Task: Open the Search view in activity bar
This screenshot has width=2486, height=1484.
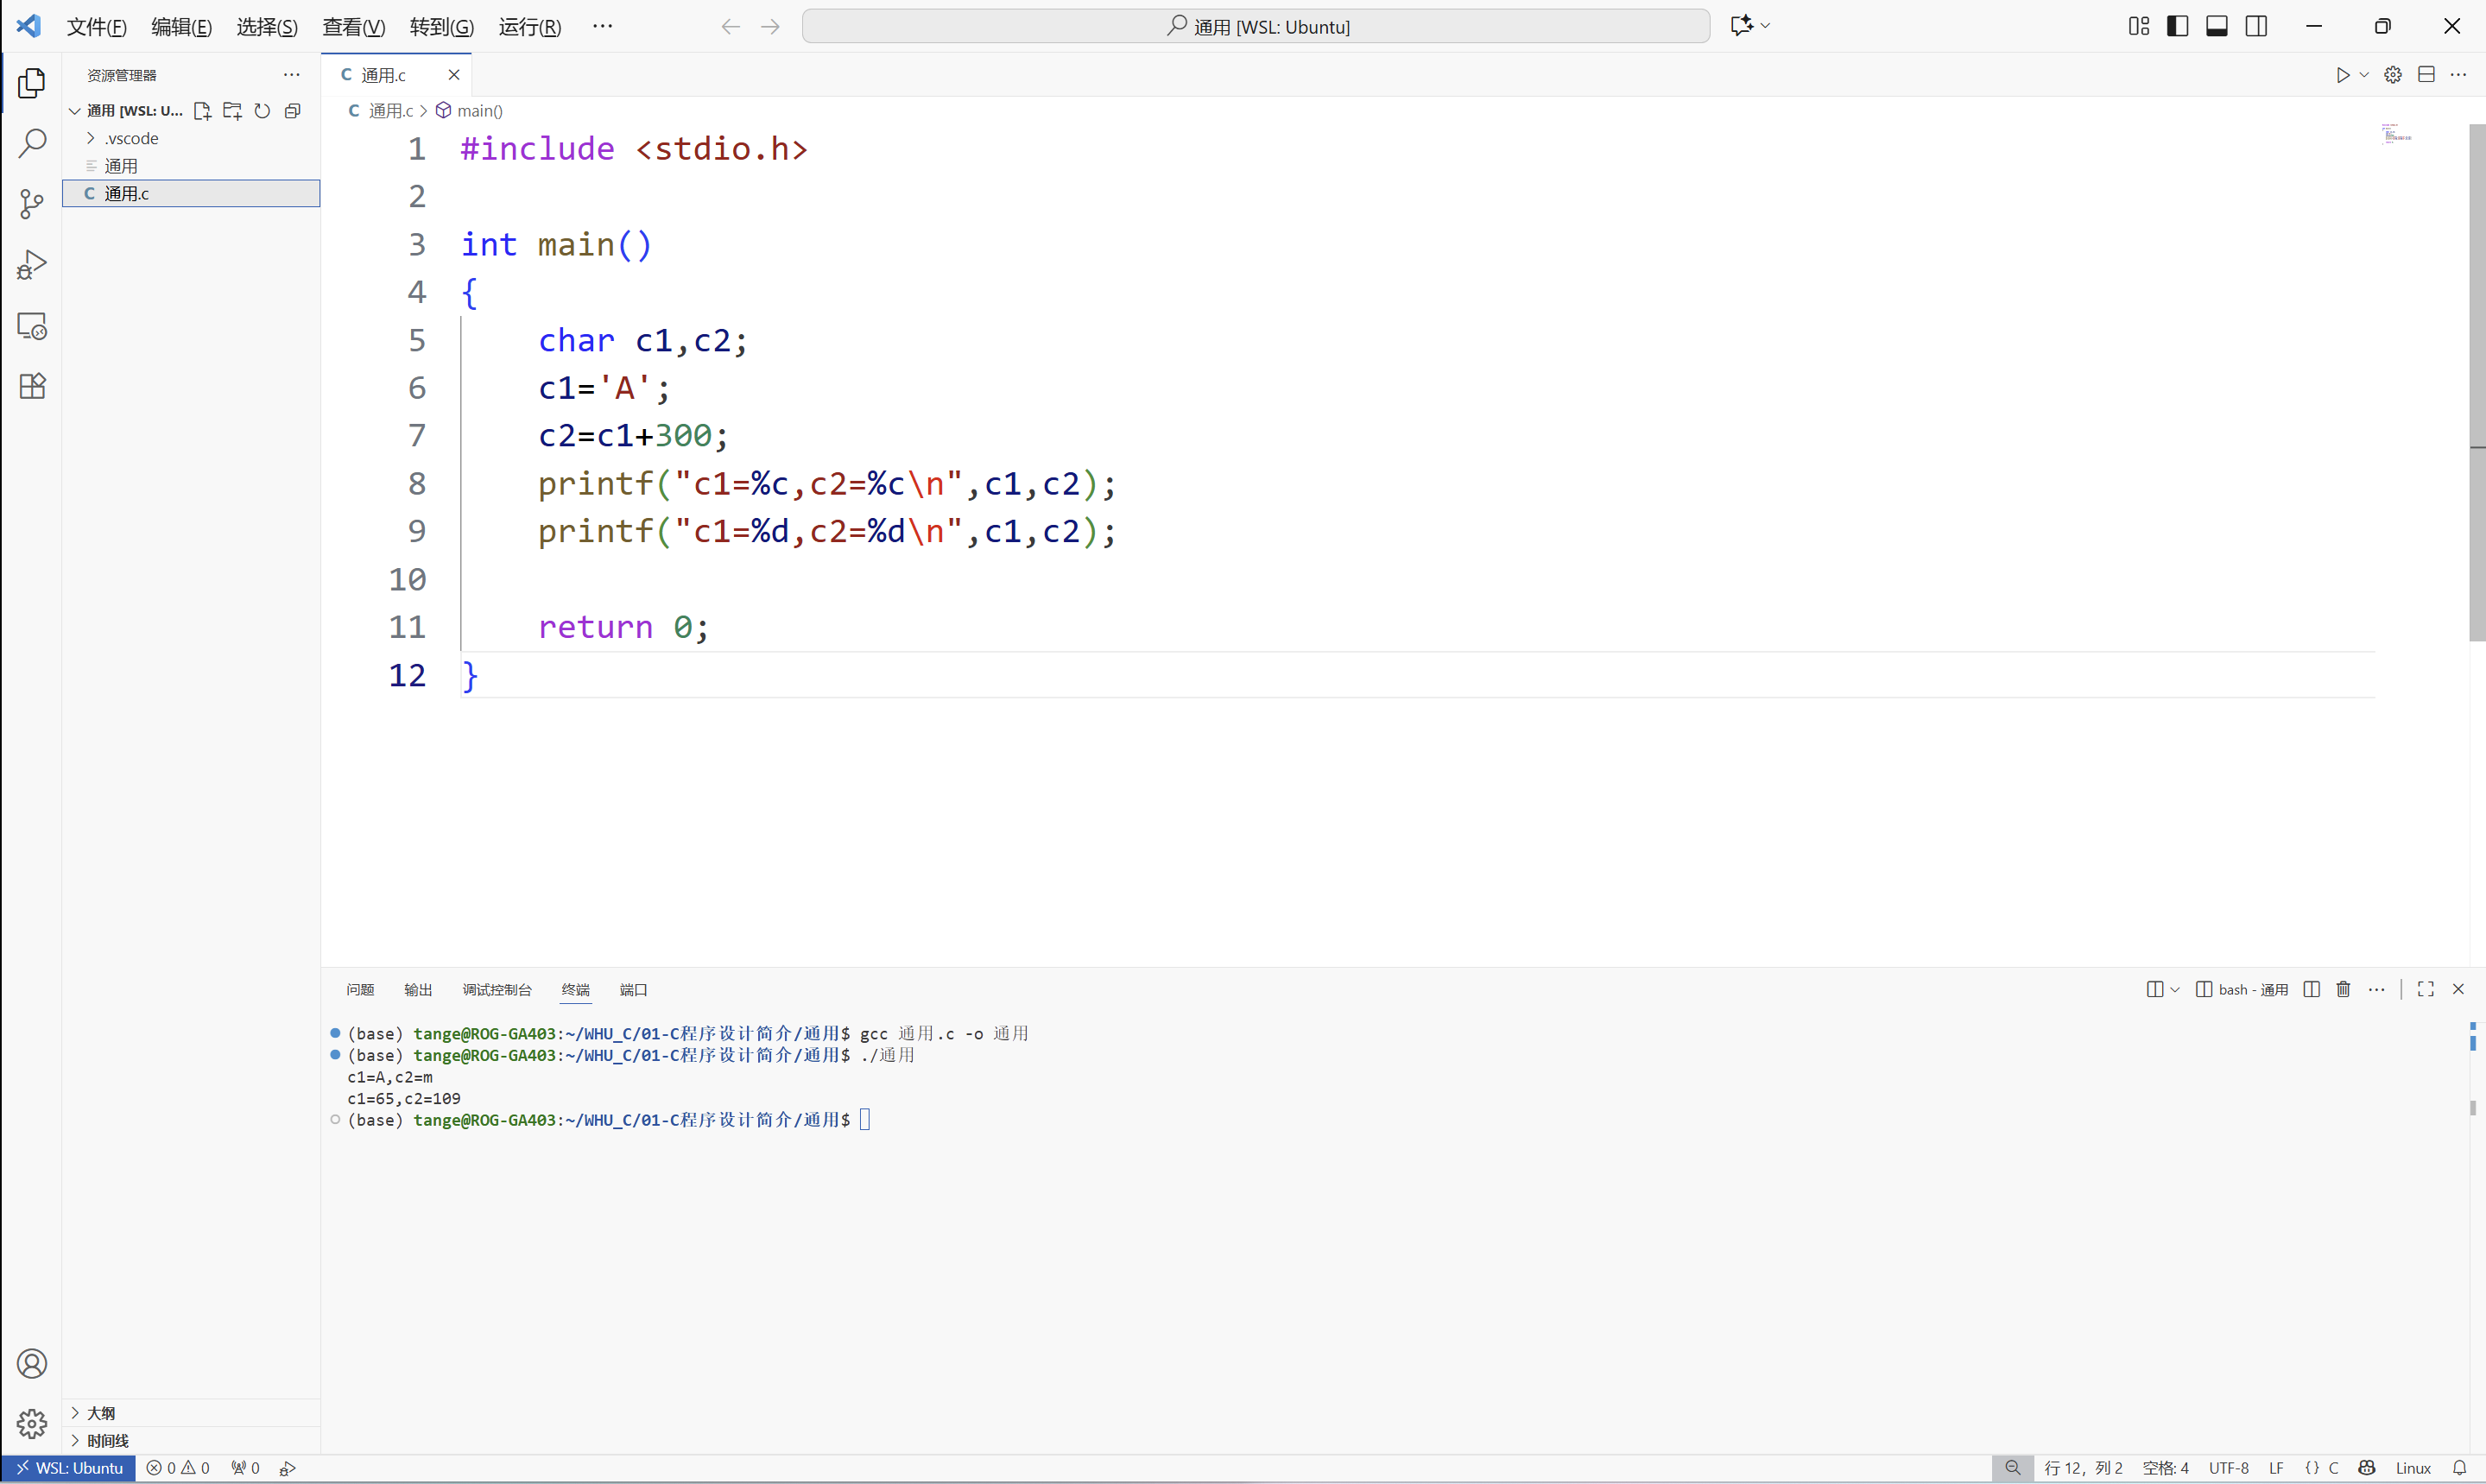Action: [32, 144]
